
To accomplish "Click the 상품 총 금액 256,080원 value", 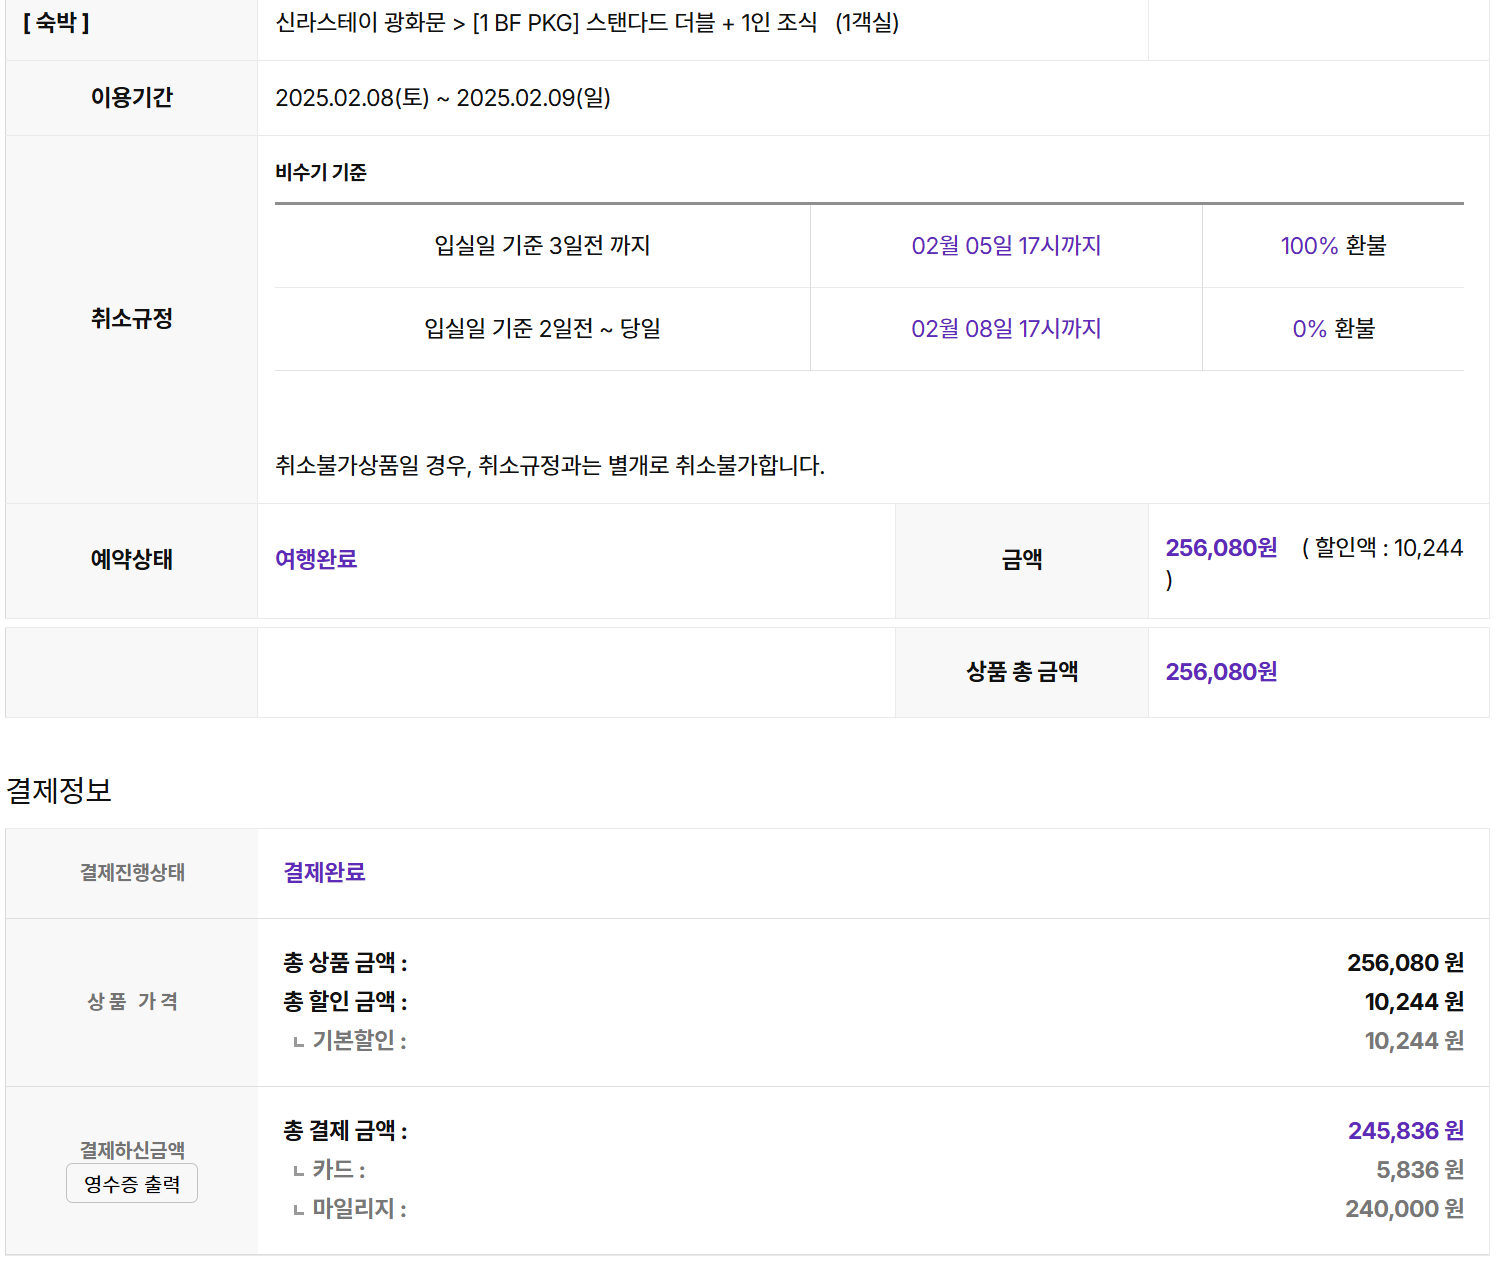I will coord(1221,672).
